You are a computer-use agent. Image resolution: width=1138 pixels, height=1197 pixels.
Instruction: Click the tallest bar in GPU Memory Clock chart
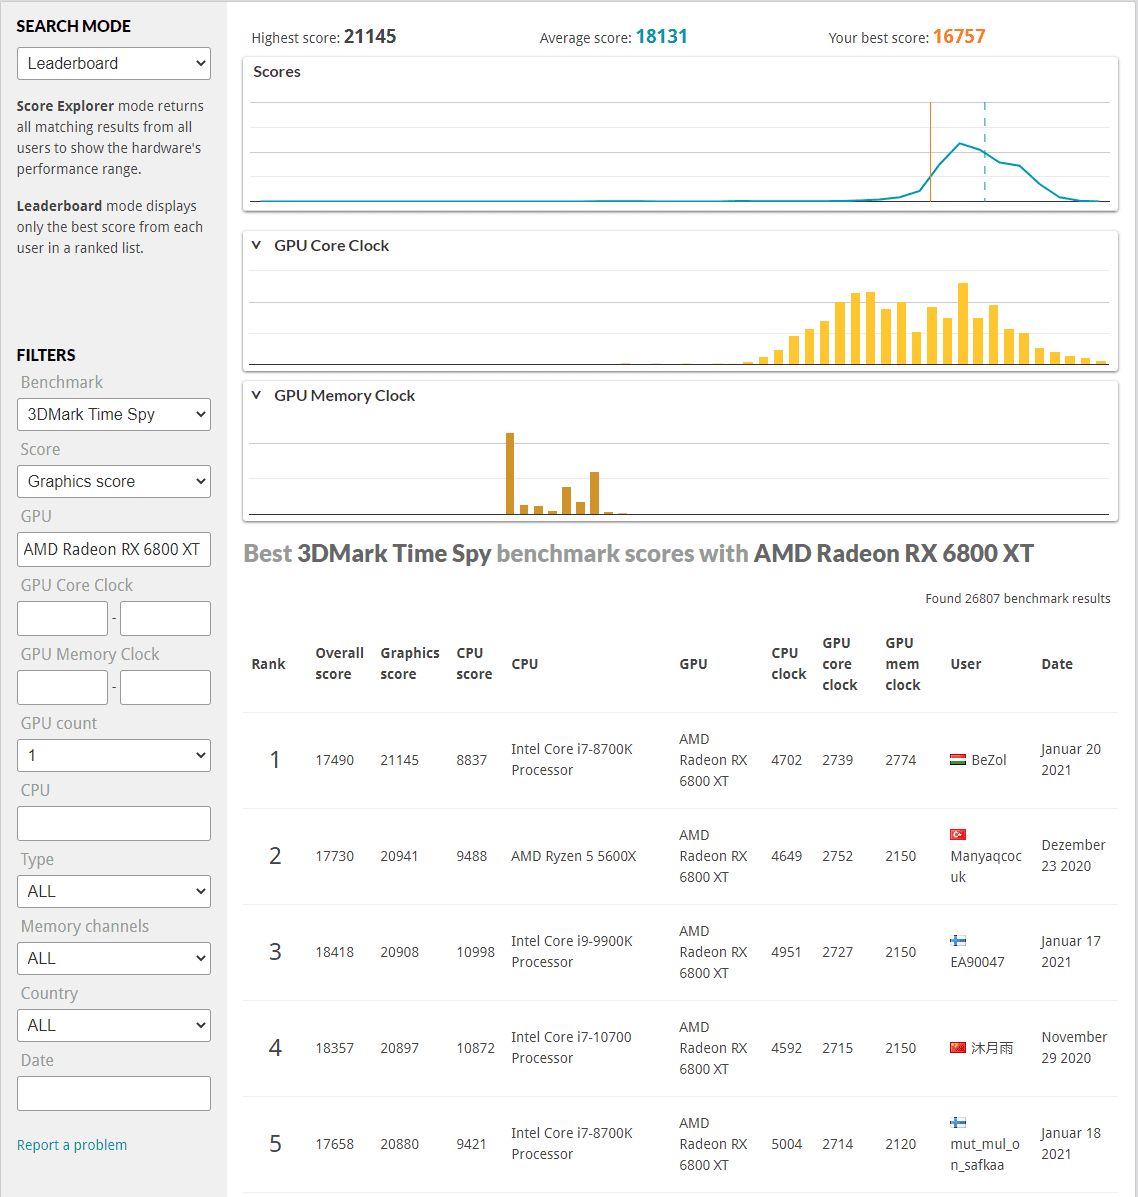pyautogui.click(x=510, y=473)
